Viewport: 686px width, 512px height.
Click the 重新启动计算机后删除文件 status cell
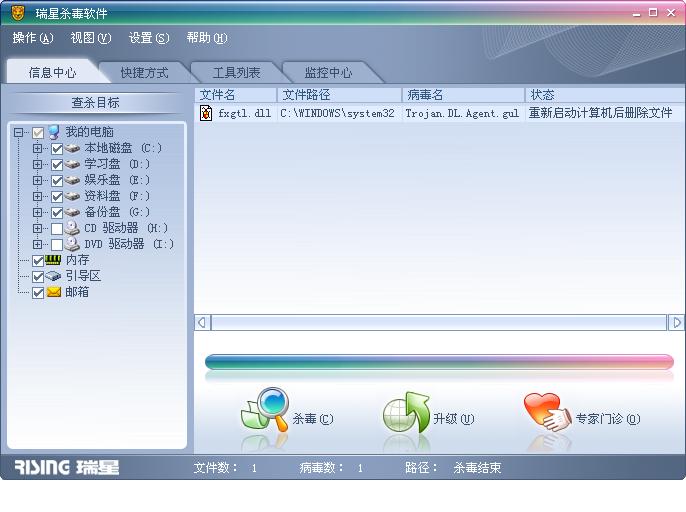[600, 113]
